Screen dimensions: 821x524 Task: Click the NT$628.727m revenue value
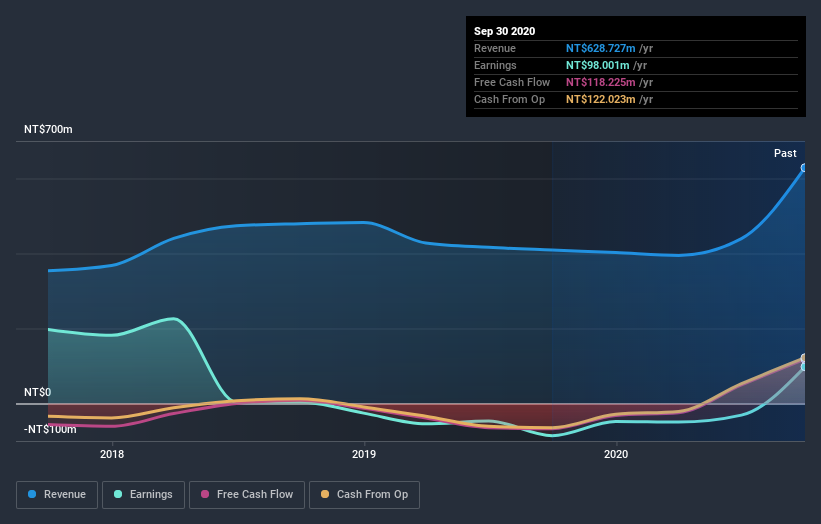tap(601, 48)
